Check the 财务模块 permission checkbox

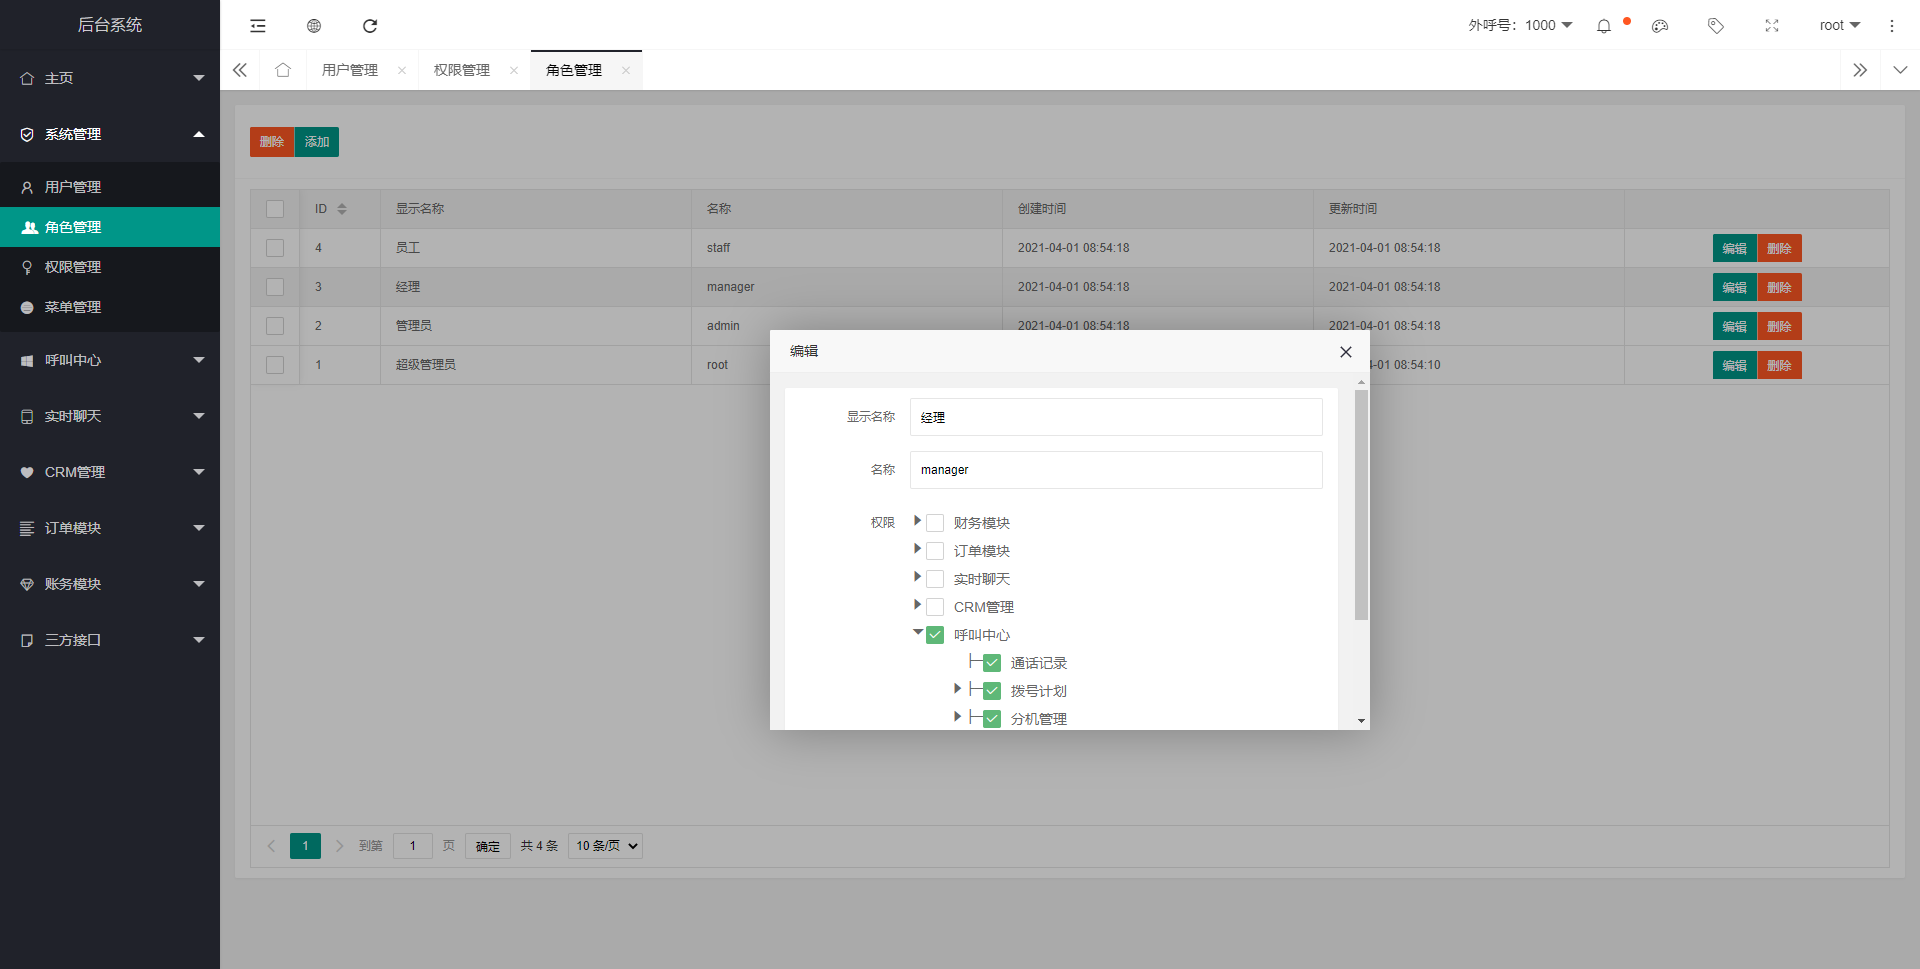point(935,523)
